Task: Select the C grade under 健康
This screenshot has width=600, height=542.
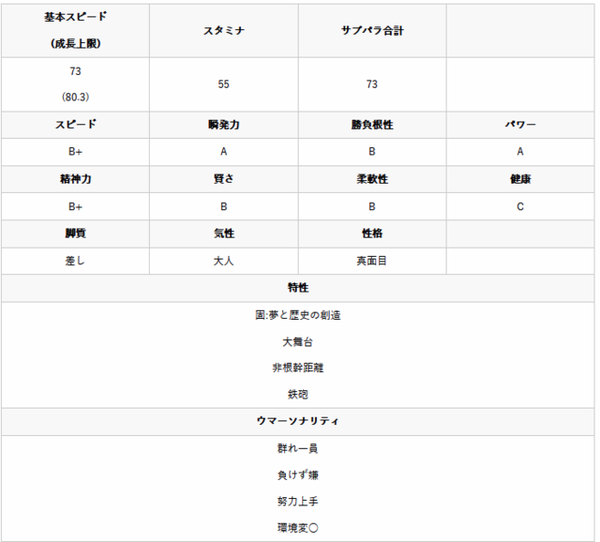Action: 520,207
